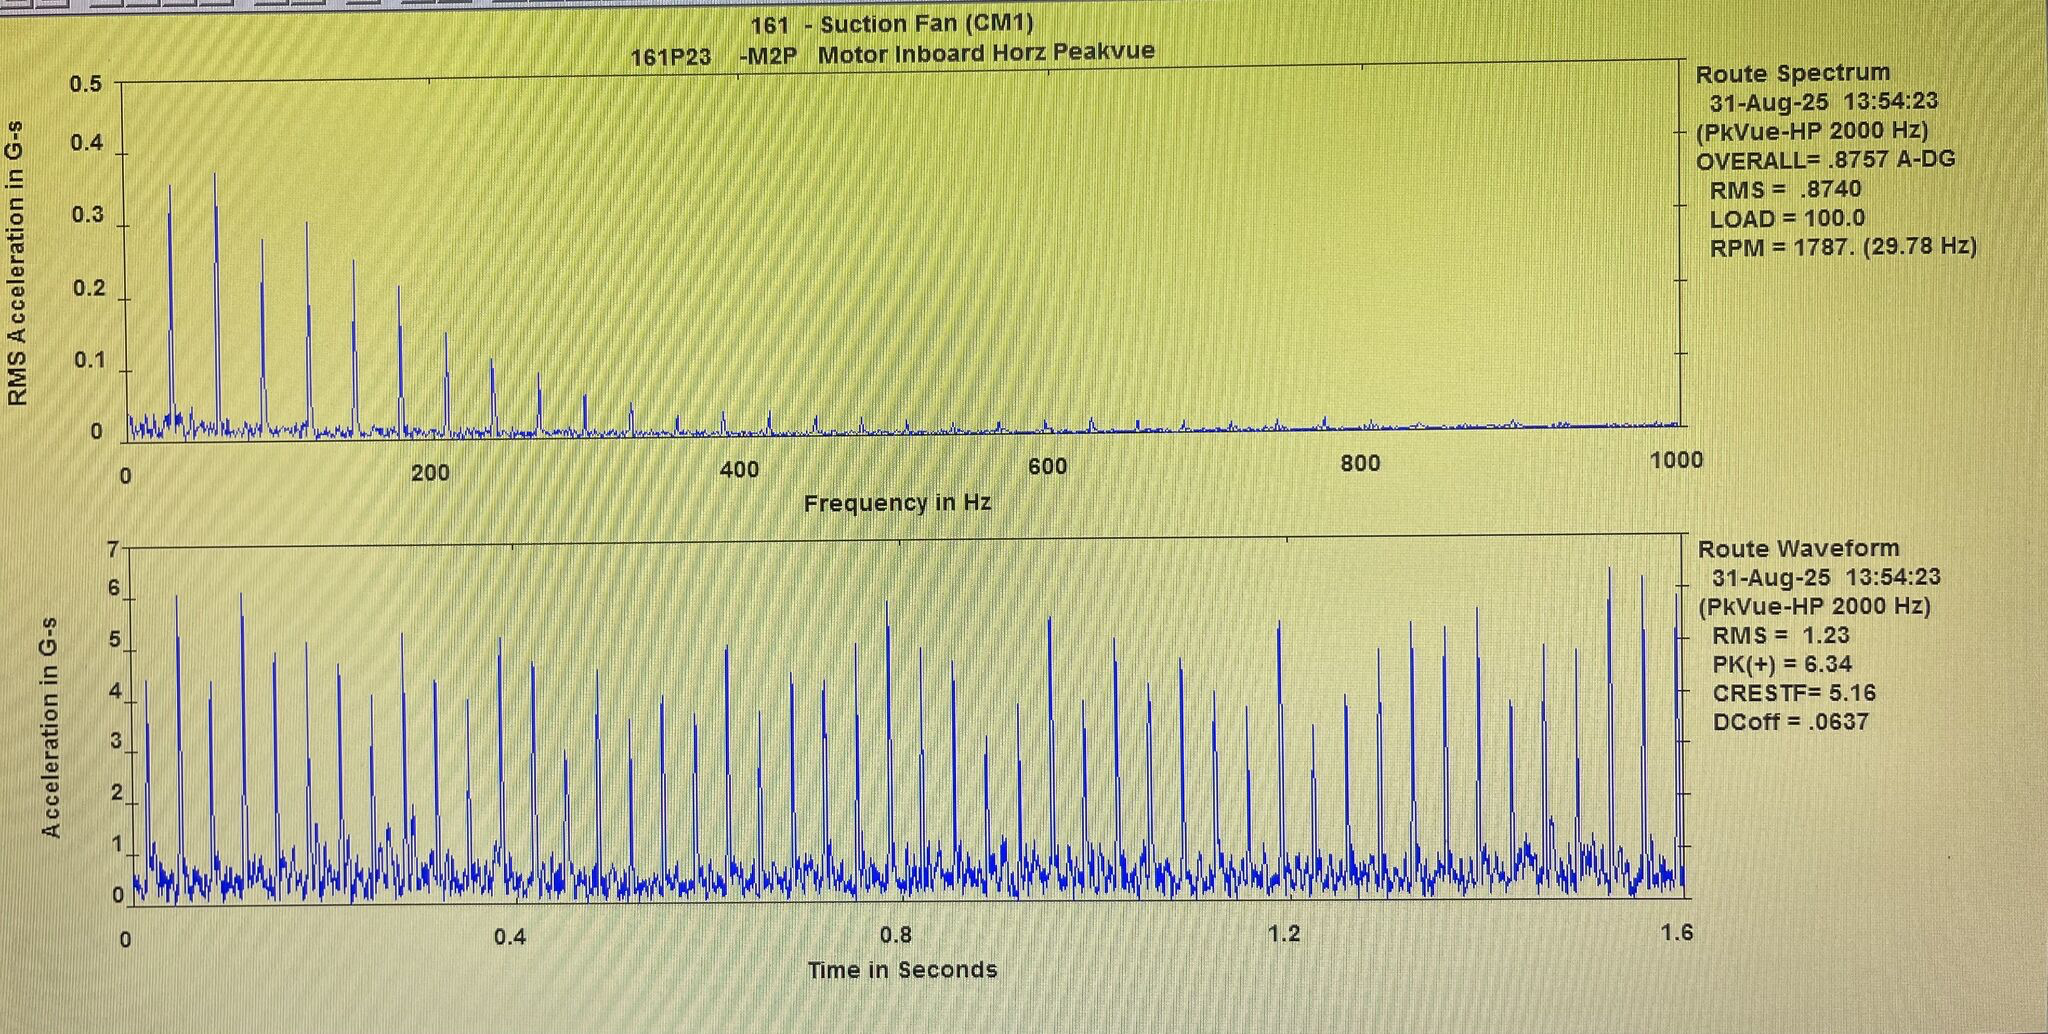Image resolution: width=2048 pixels, height=1034 pixels.
Task: Click the "1.2" time axis tick label
Action: click(x=1284, y=934)
